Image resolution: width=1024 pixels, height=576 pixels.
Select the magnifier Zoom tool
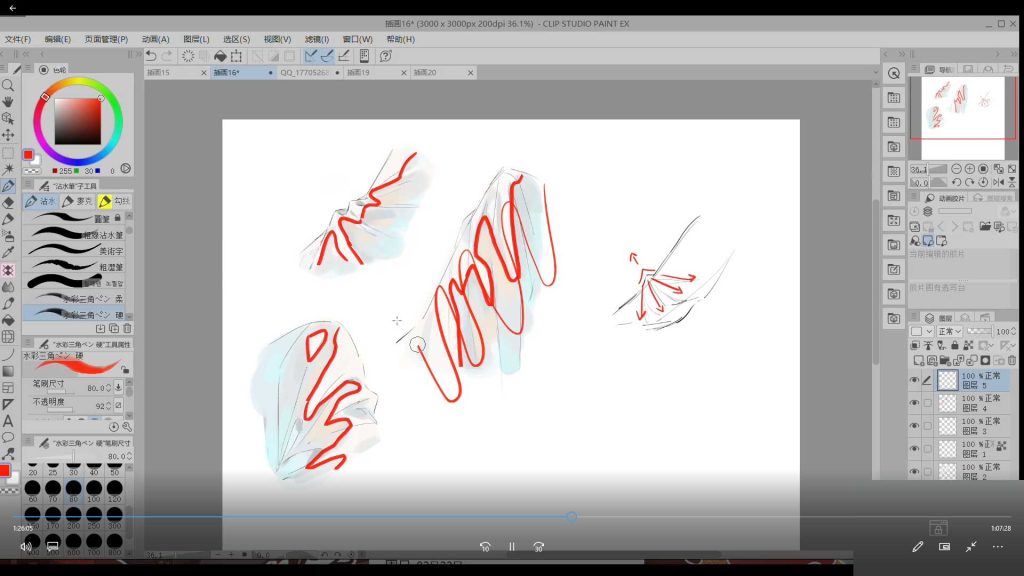[8, 86]
